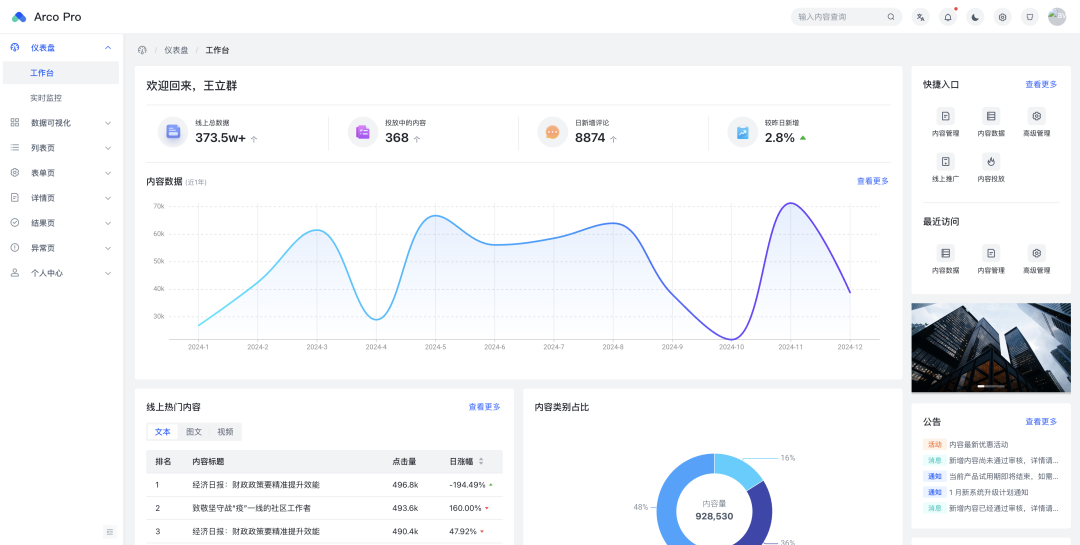The width and height of the screenshot is (1080, 545).
Task: Open page settings gear icon in header
Action: click(1003, 17)
